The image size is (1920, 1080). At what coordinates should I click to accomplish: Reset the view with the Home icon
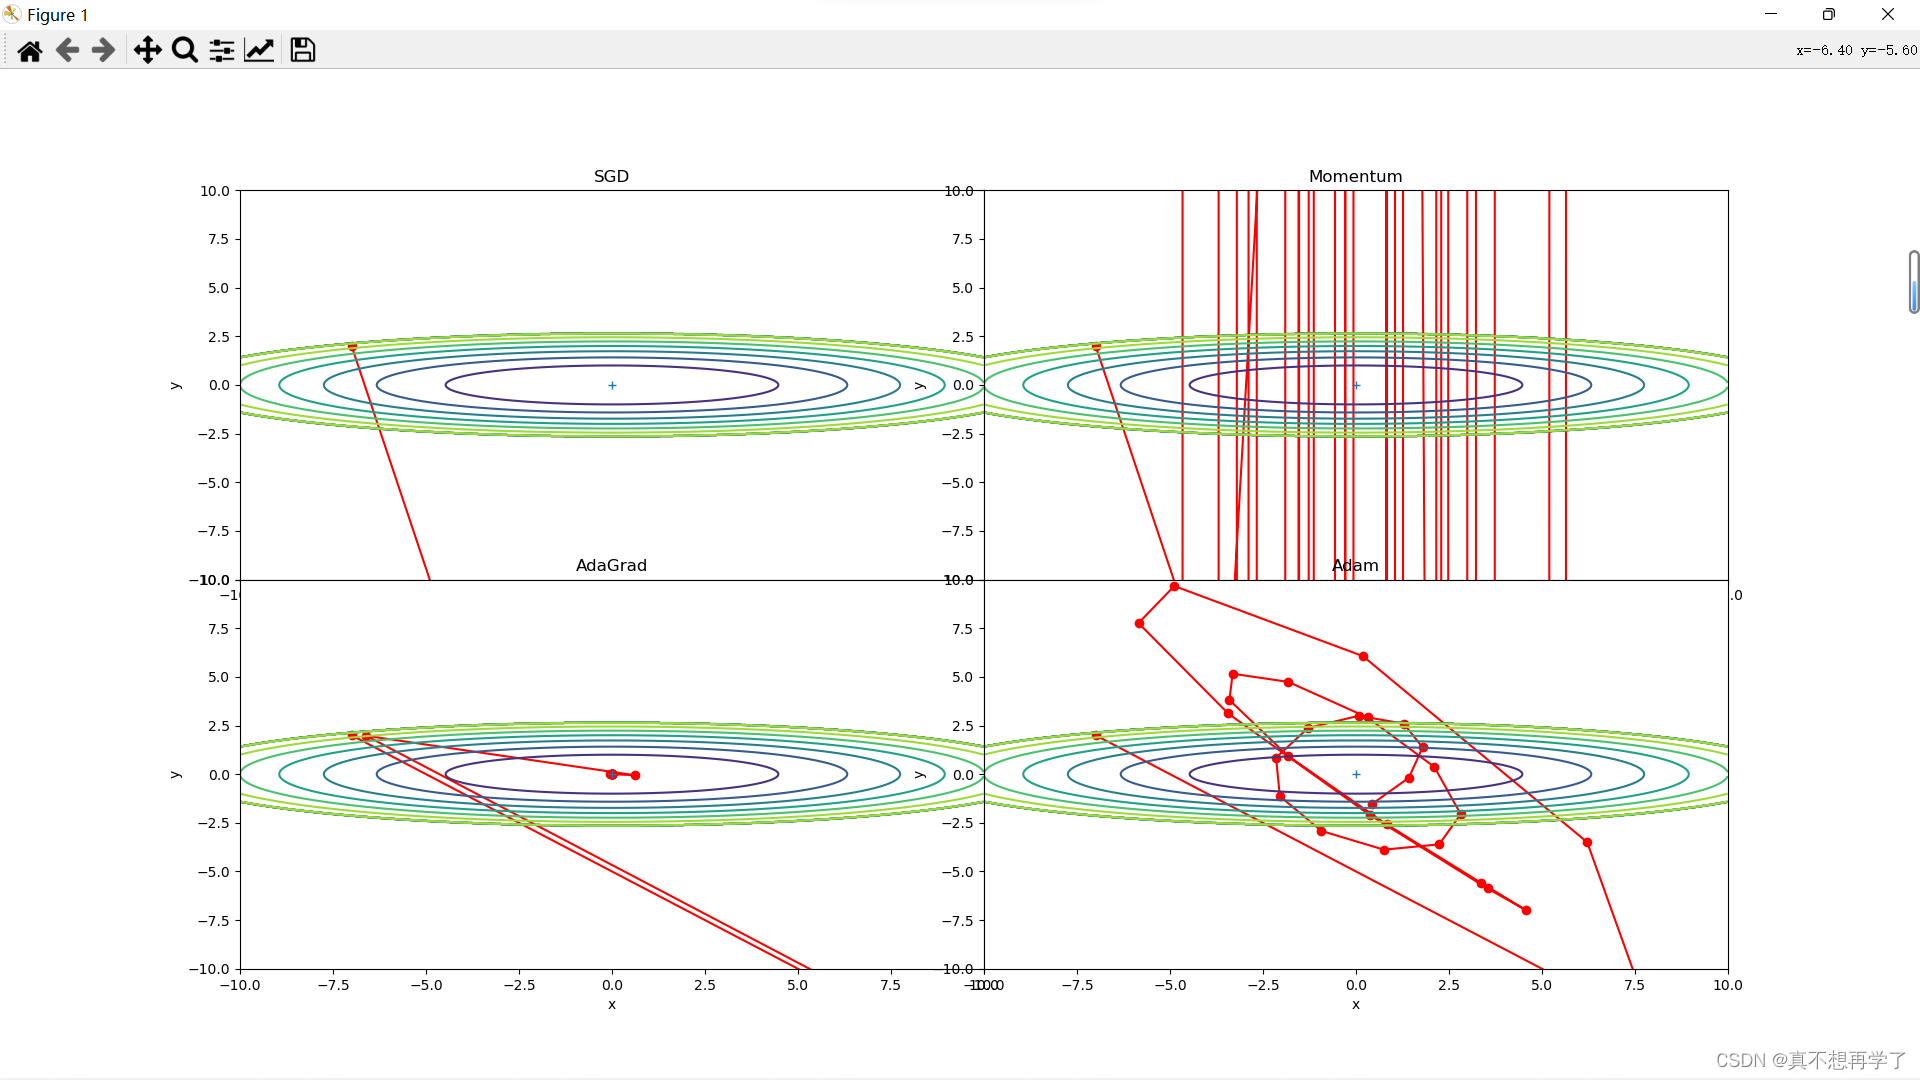[30, 50]
